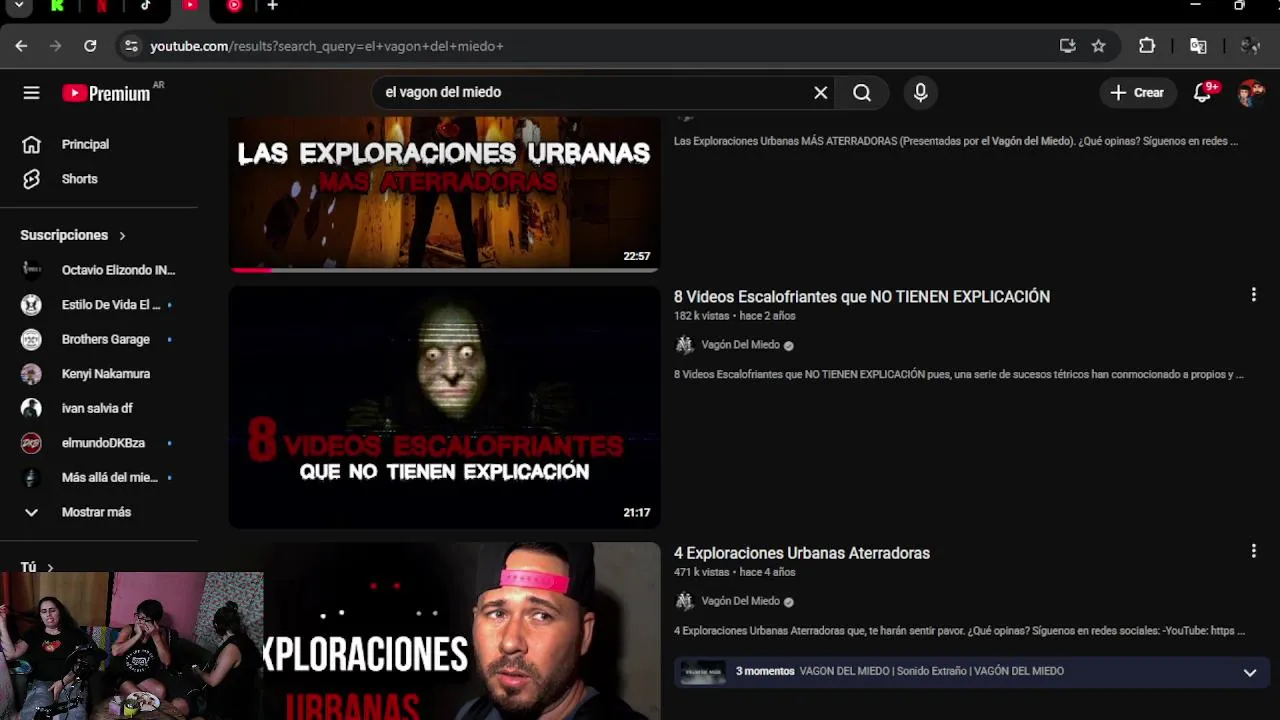Open Vagón Del Miedo channel under 4 Exploraciones
Image resolution: width=1280 pixels, height=720 pixels.
pyautogui.click(x=740, y=601)
